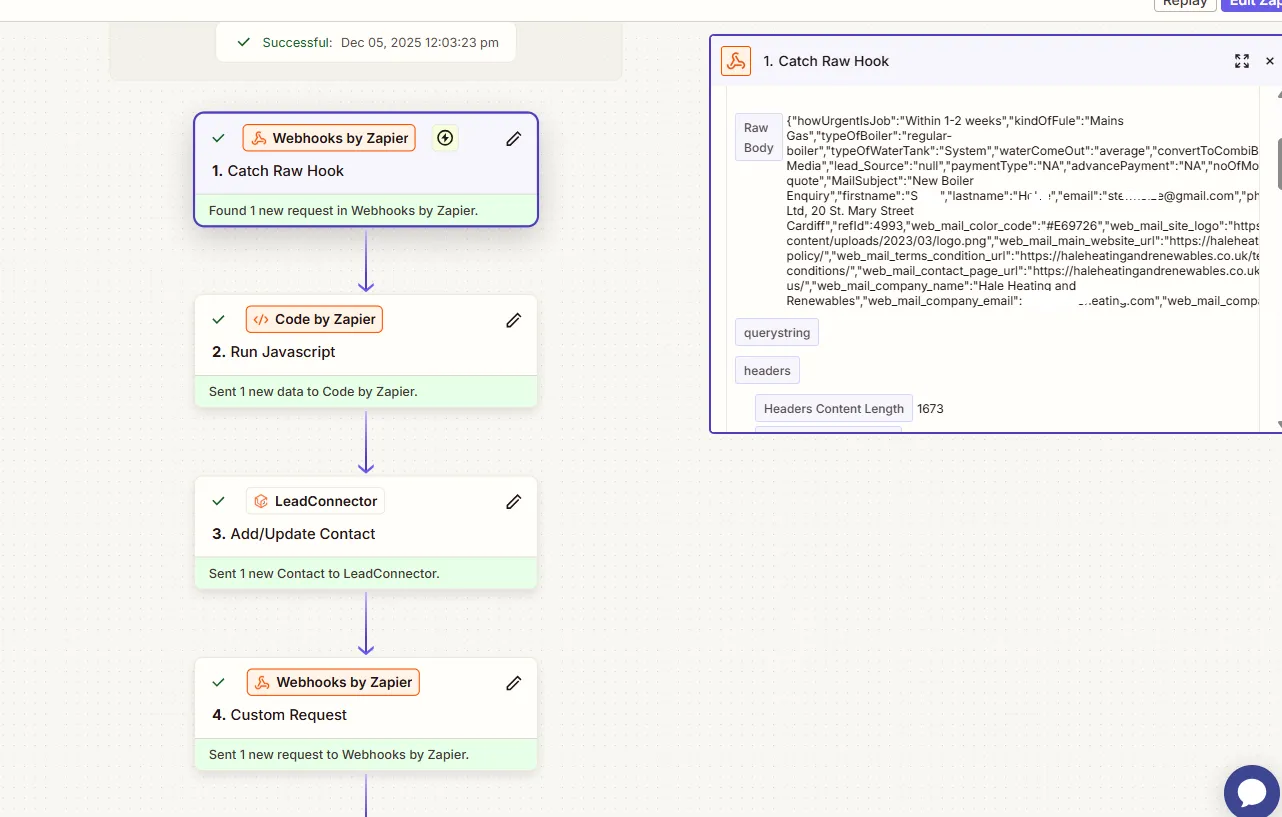
Task: Click webhook icon in detail panel header
Action: [x=736, y=61]
